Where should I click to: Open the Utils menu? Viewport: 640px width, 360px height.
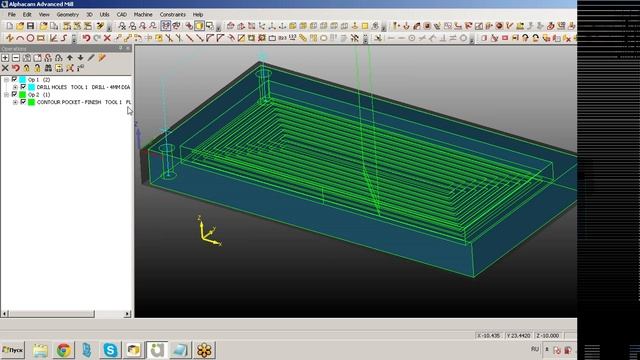point(104,14)
